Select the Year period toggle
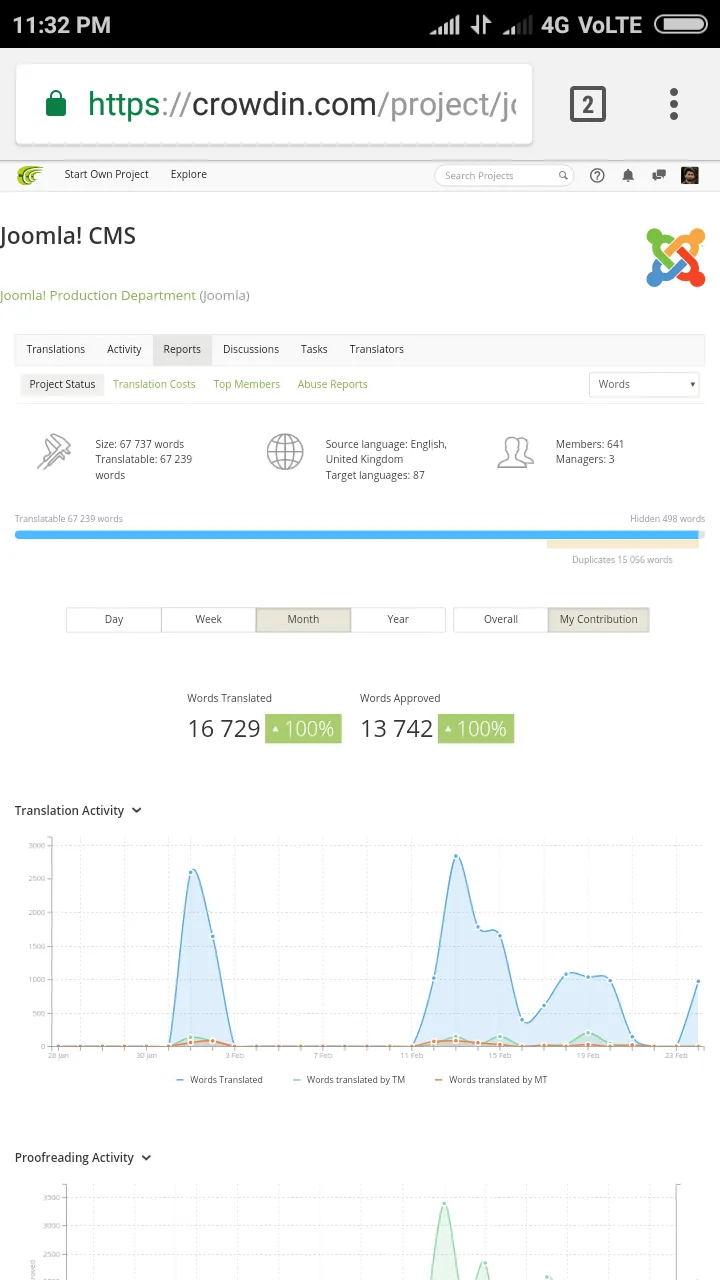Screen dimensions: 720x1280 [x=398, y=619]
